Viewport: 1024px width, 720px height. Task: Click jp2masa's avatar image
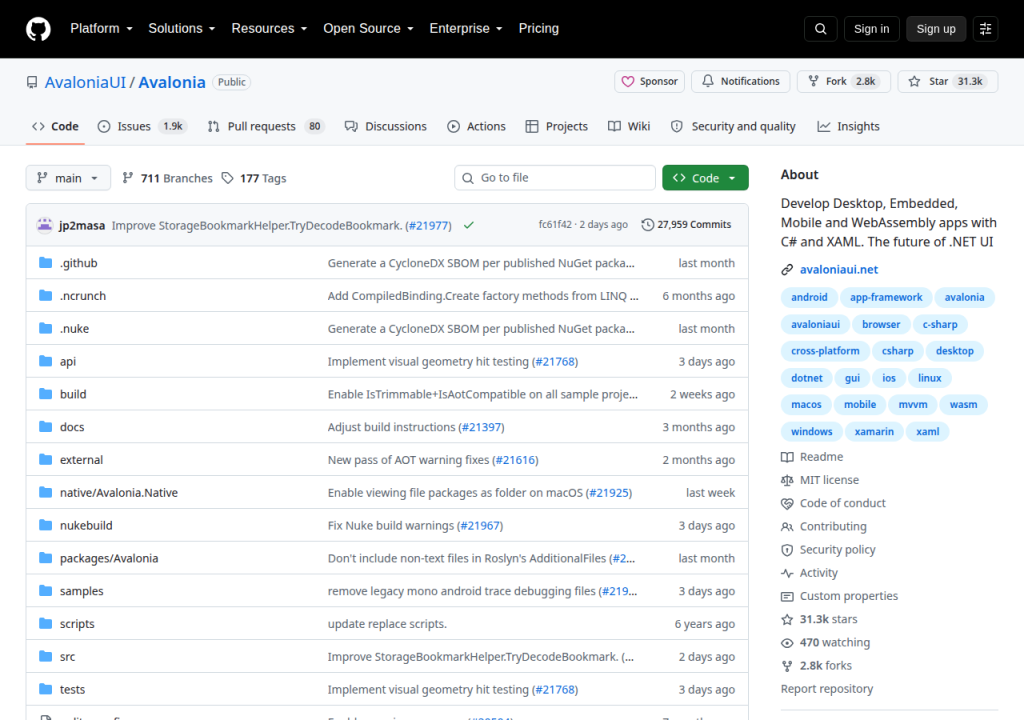44,225
